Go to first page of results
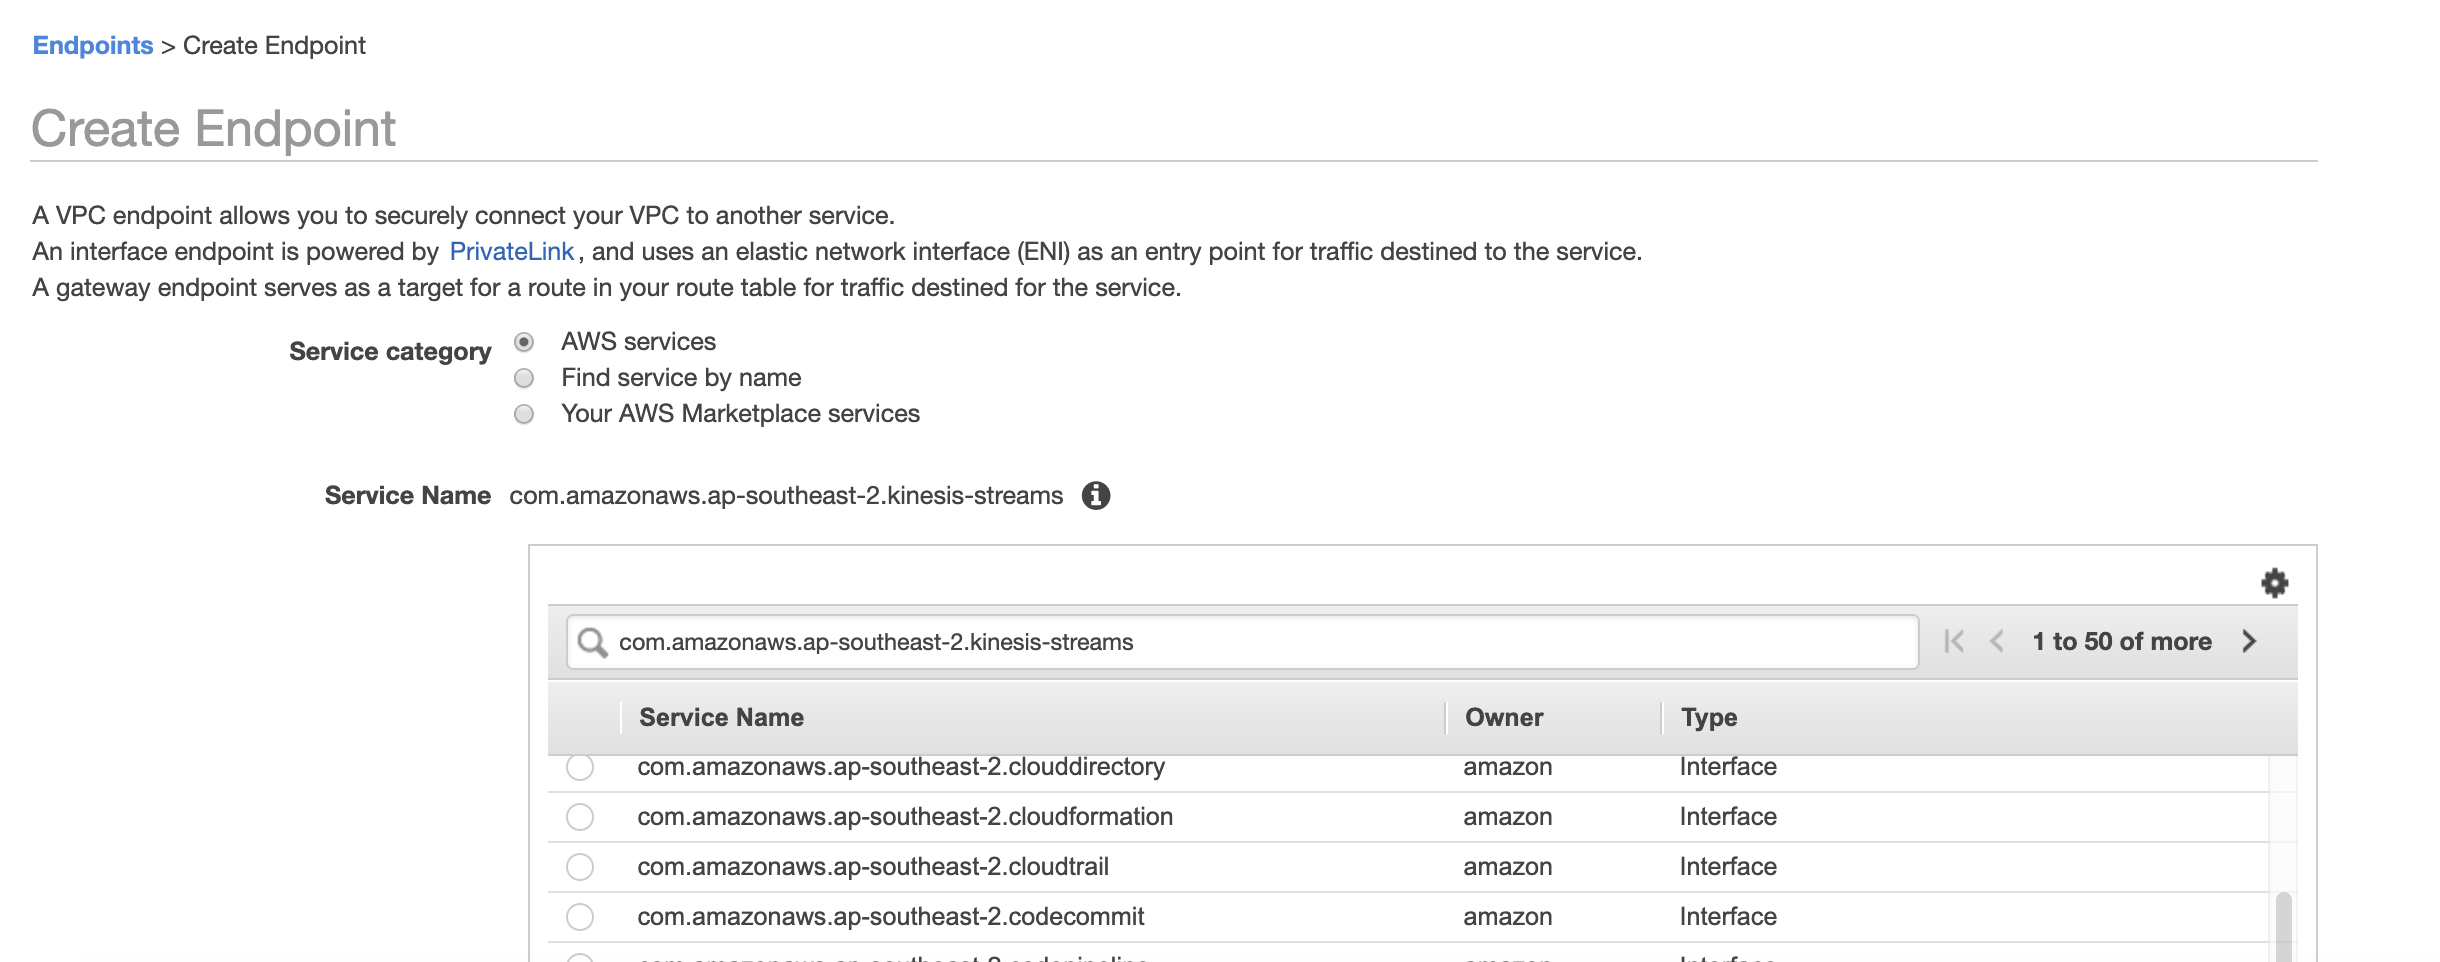Screen dimensions: 2440x962 (1953, 642)
